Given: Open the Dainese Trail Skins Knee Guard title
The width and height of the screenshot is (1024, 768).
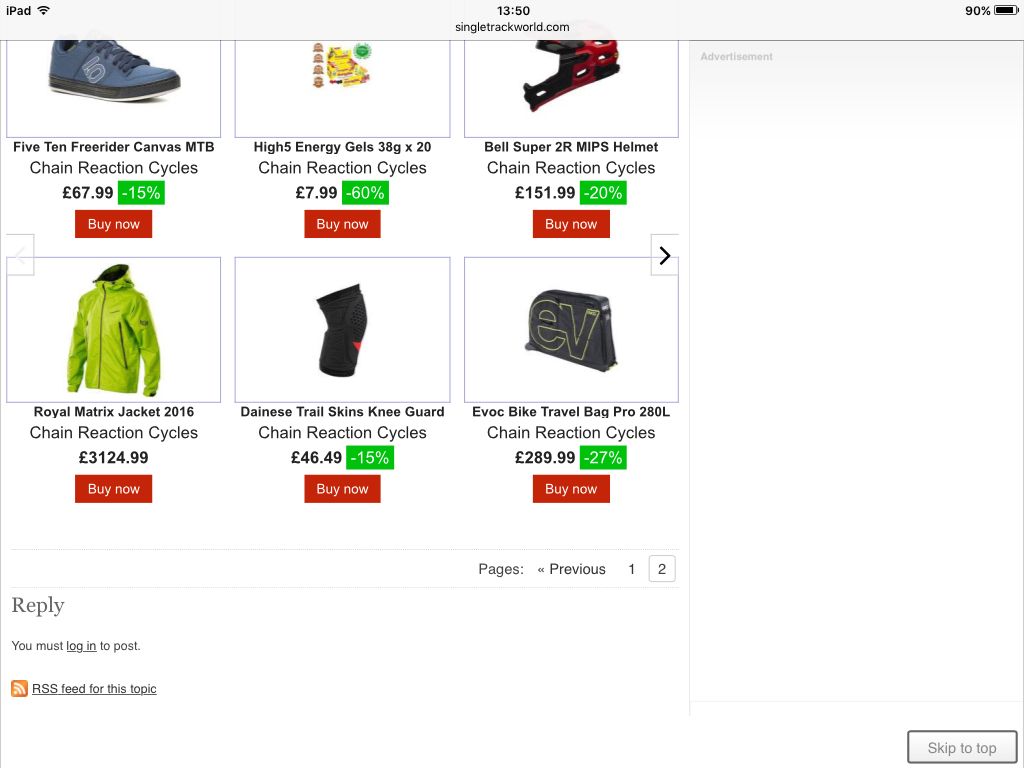Looking at the screenshot, I should click(342, 412).
